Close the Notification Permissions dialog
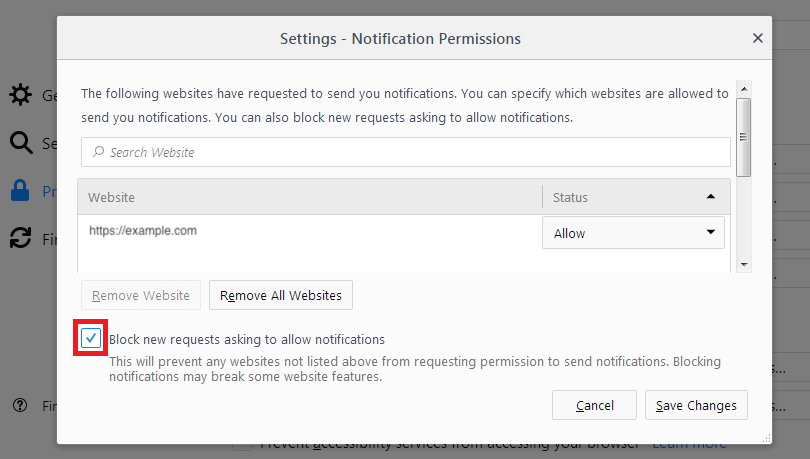810x459 pixels. [758, 38]
